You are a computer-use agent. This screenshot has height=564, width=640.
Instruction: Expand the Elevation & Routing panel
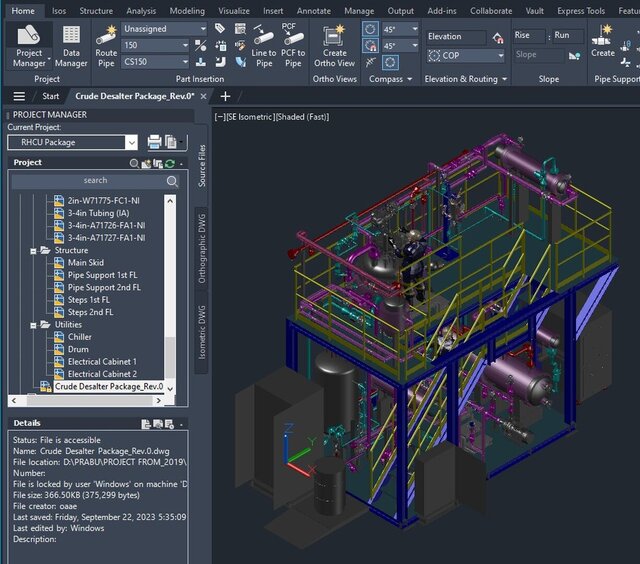pos(465,79)
